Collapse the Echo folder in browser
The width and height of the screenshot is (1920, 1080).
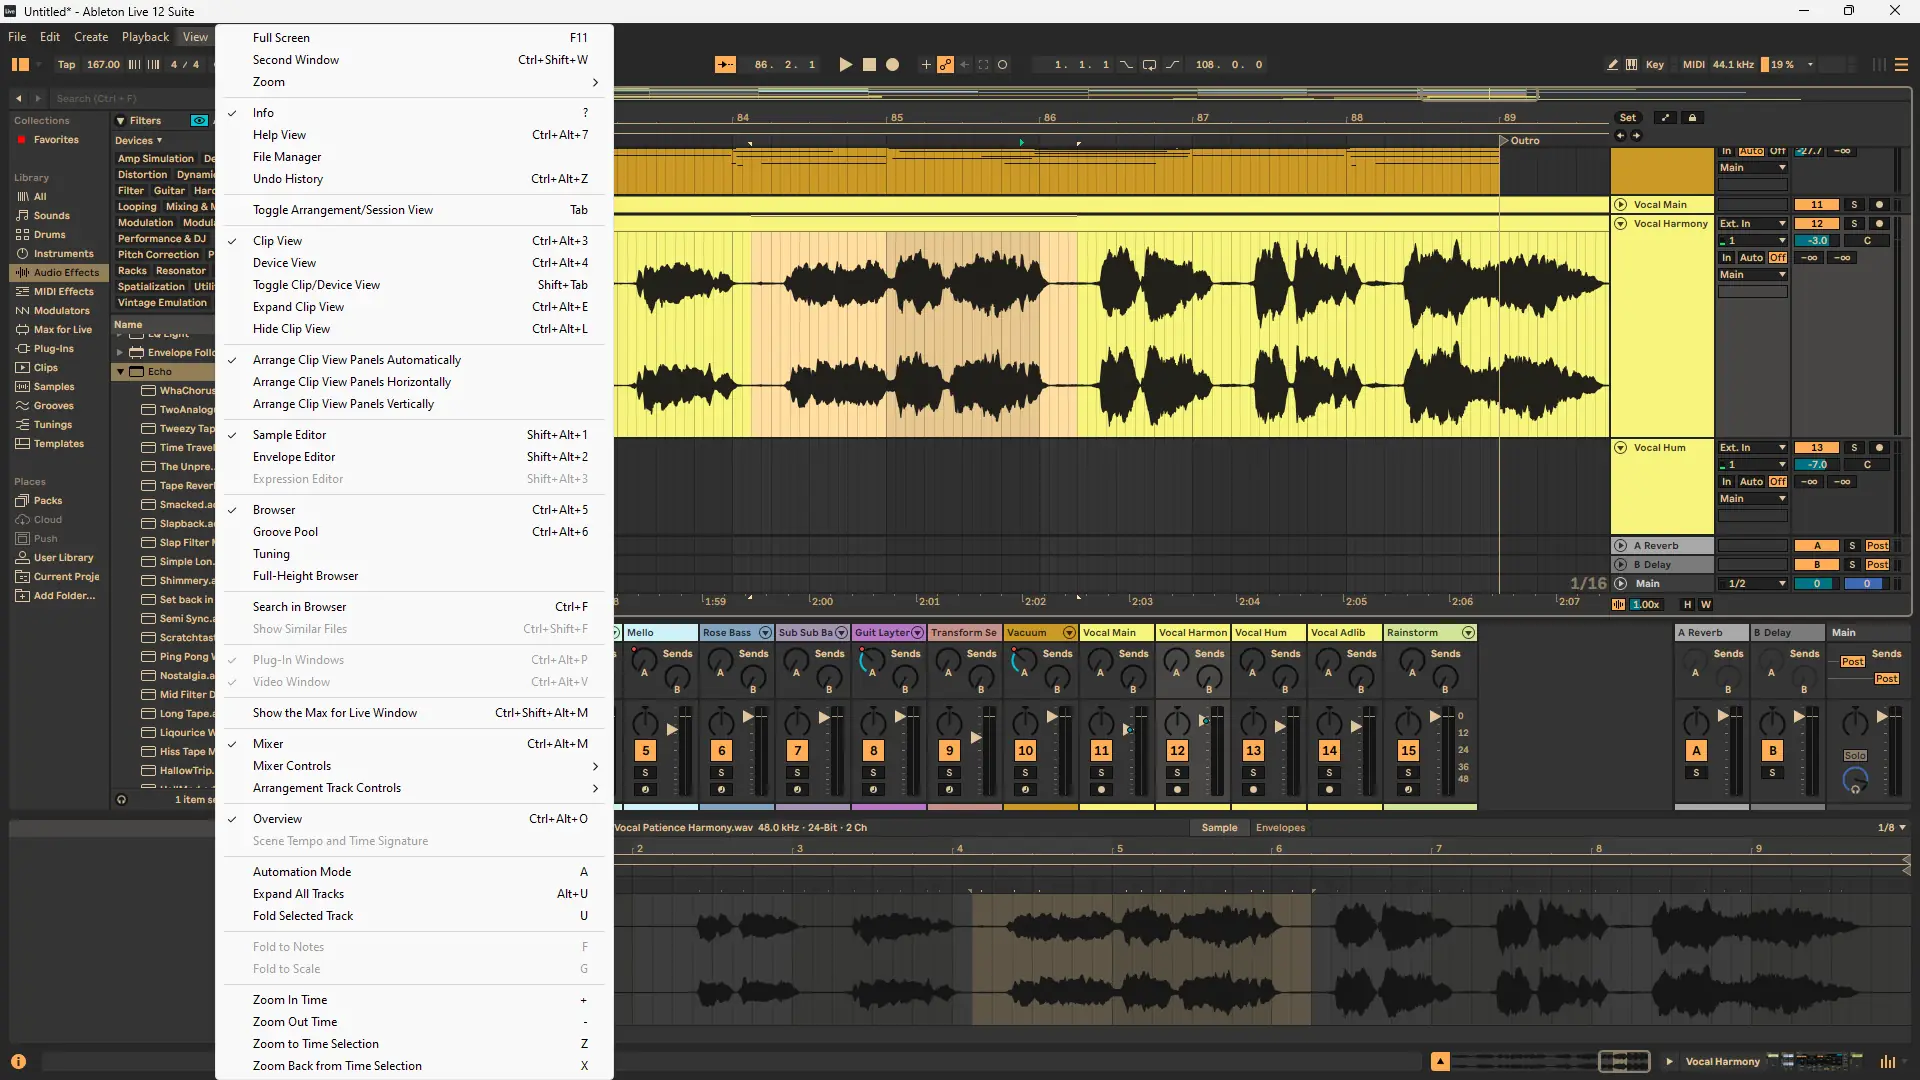click(121, 372)
